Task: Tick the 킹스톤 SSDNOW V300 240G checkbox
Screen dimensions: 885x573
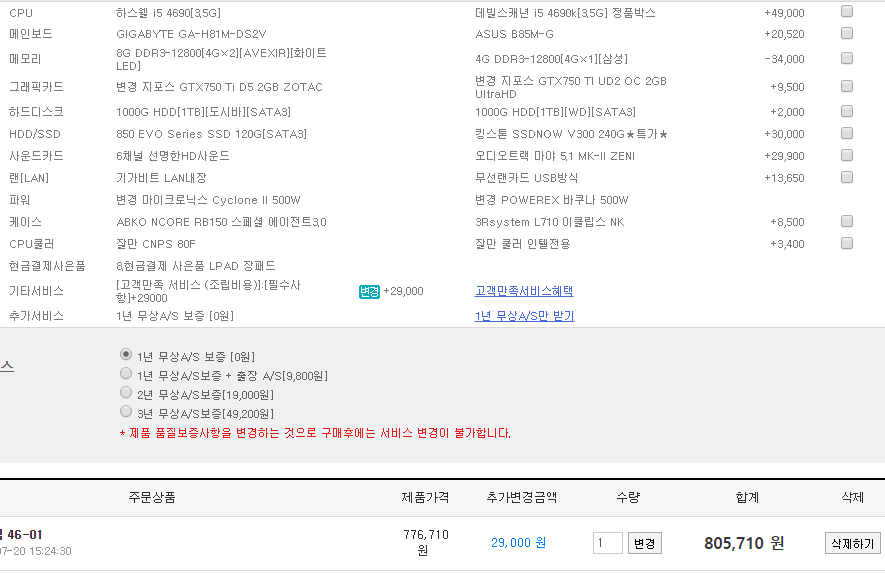Action: 847,133
